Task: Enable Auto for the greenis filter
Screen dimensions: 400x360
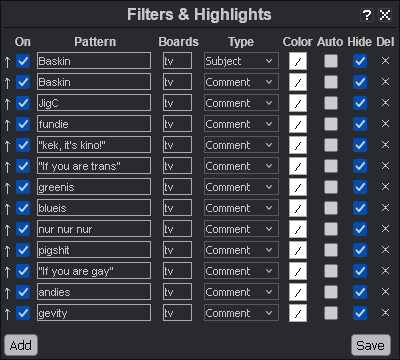Action: [331, 187]
